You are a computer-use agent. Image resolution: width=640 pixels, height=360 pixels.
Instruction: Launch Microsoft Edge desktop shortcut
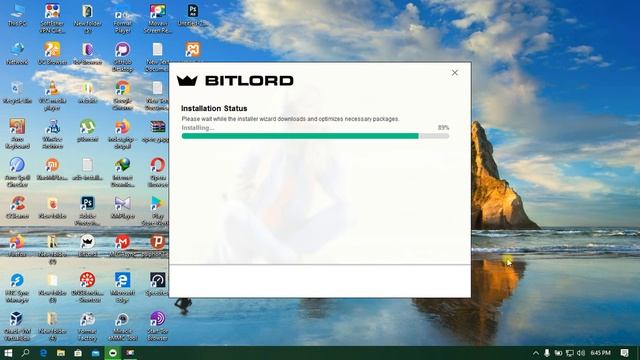click(x=122, y=287)
